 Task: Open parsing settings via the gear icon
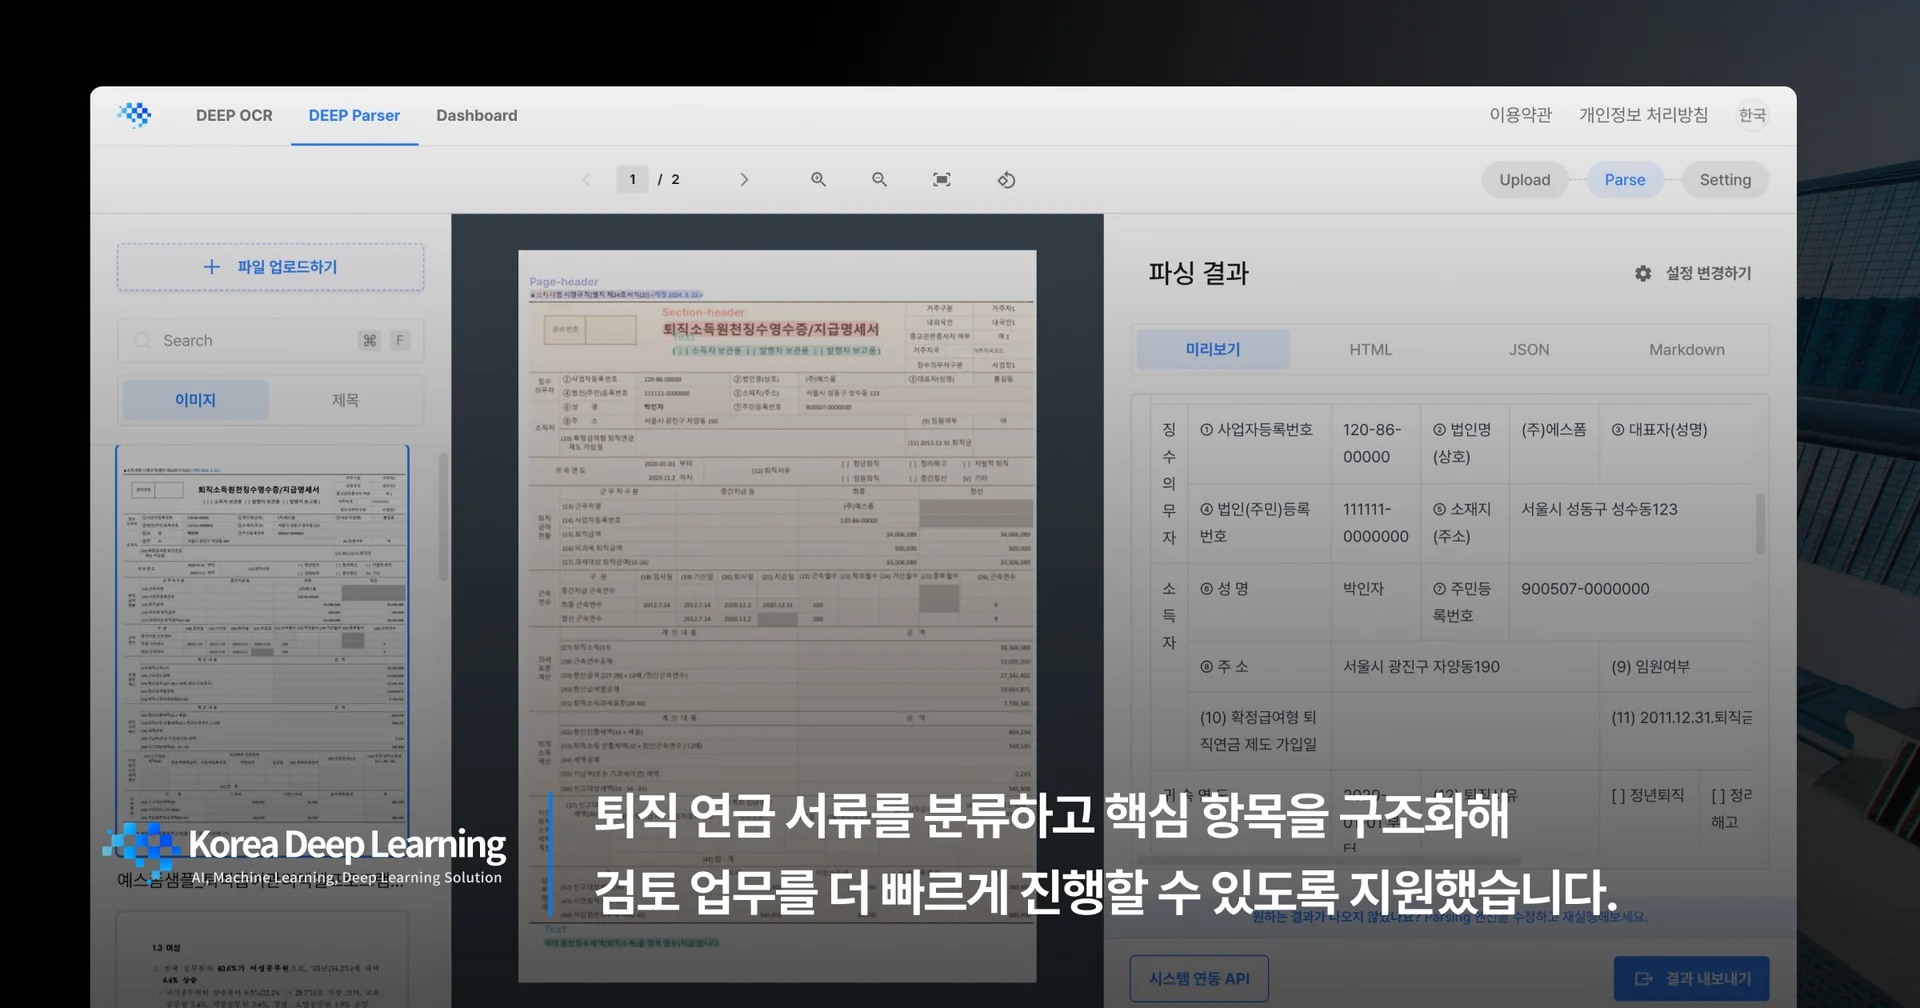tap(1641, 273)
